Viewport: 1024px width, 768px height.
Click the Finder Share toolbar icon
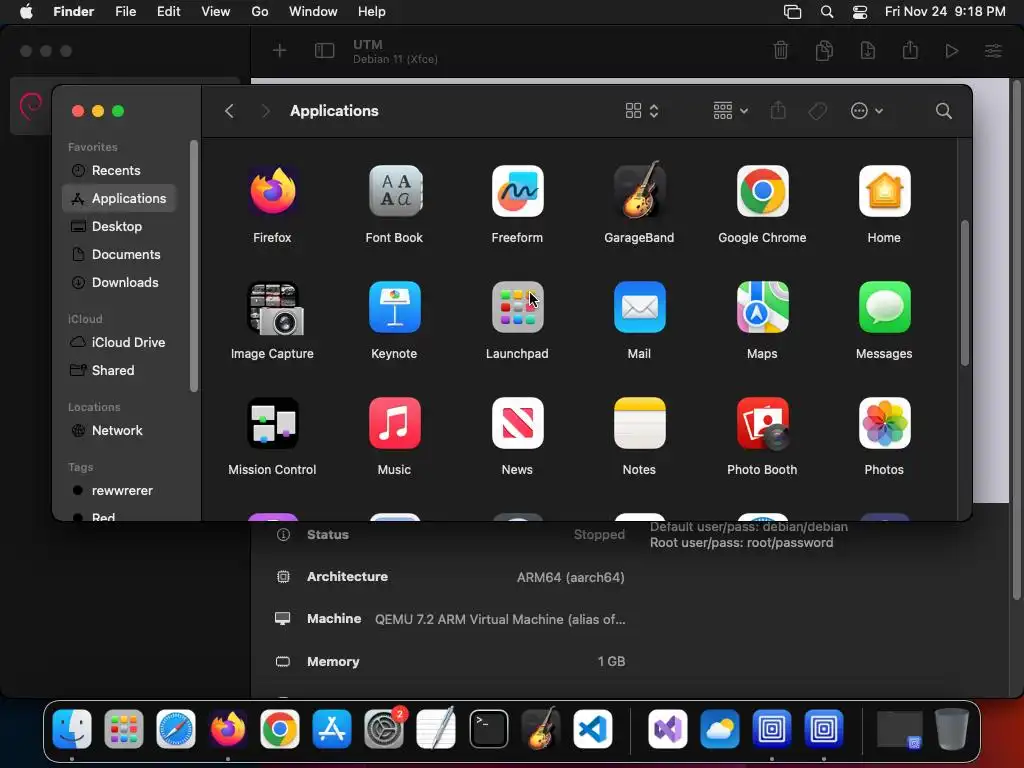778,110
